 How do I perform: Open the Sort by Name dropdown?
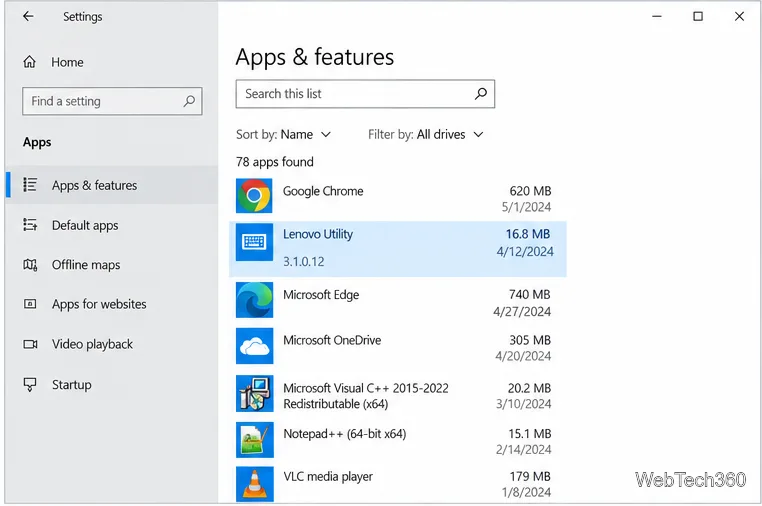pyautogui.click(x=283, y=135)
